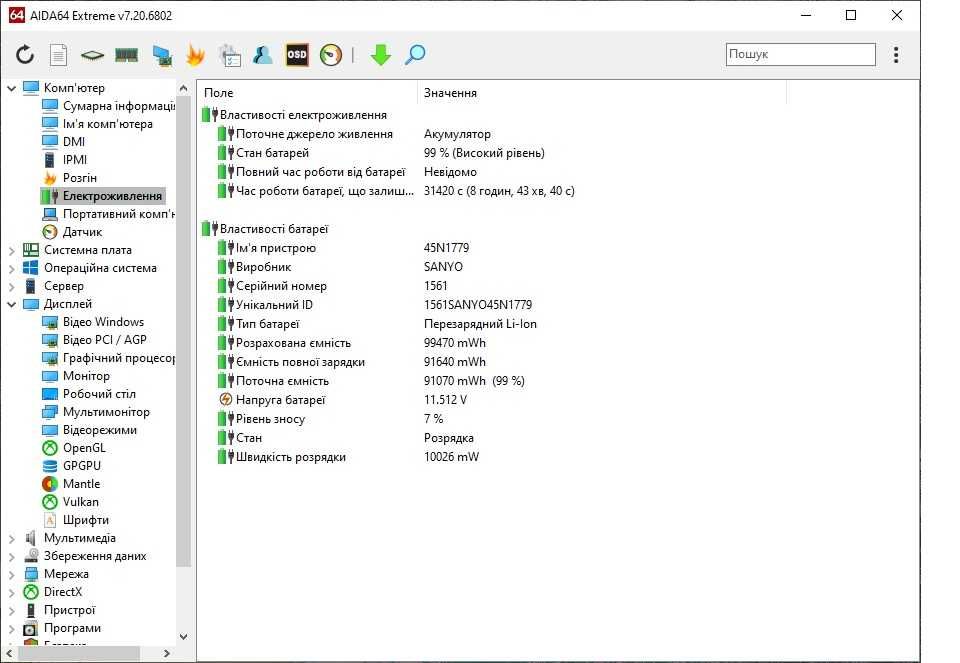Select Сумарна інформація in the tree
This screenshot has height=663, width=960.
(108, 106)
